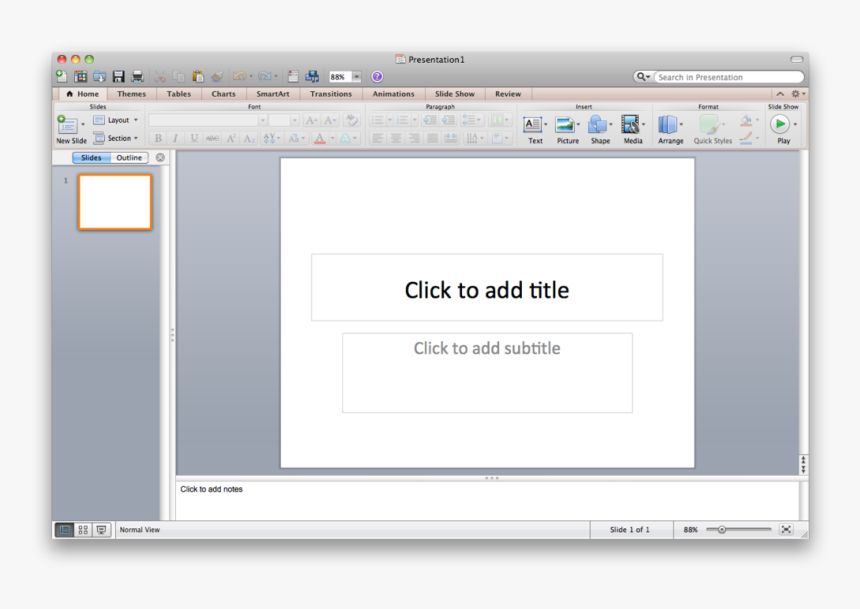This screenshot has width=860, height=609.
Task: Select Normal View button in status bar
Action: [65, 530]
